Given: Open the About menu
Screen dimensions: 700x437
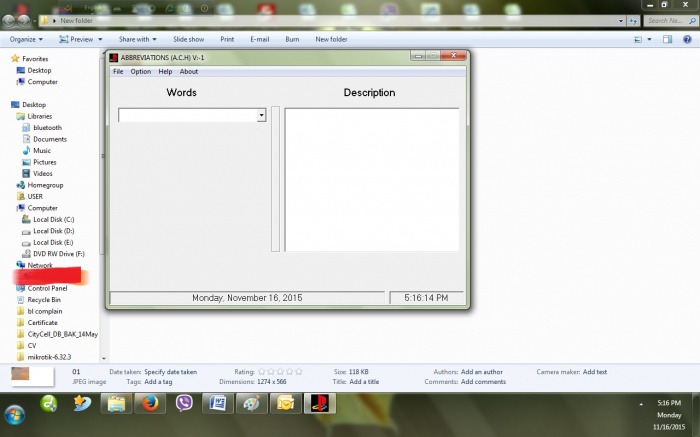Looking at the screenshot, I should pyautogui.click(x=188, y=72).
